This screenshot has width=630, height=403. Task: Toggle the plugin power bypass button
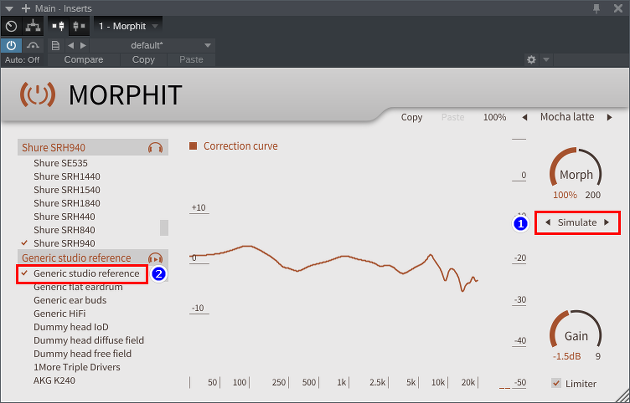11,45
